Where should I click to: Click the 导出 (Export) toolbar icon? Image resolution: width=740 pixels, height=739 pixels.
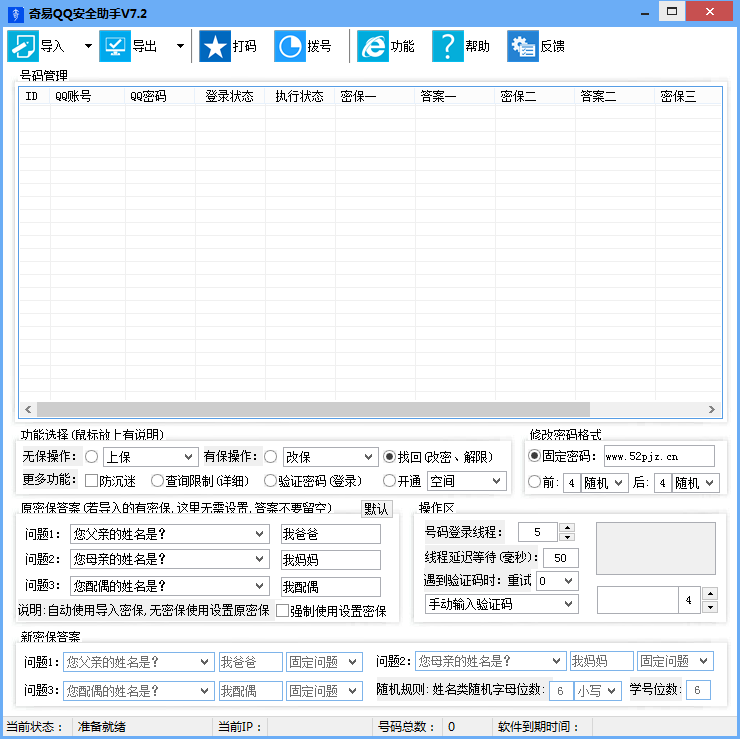pos(115,46)
